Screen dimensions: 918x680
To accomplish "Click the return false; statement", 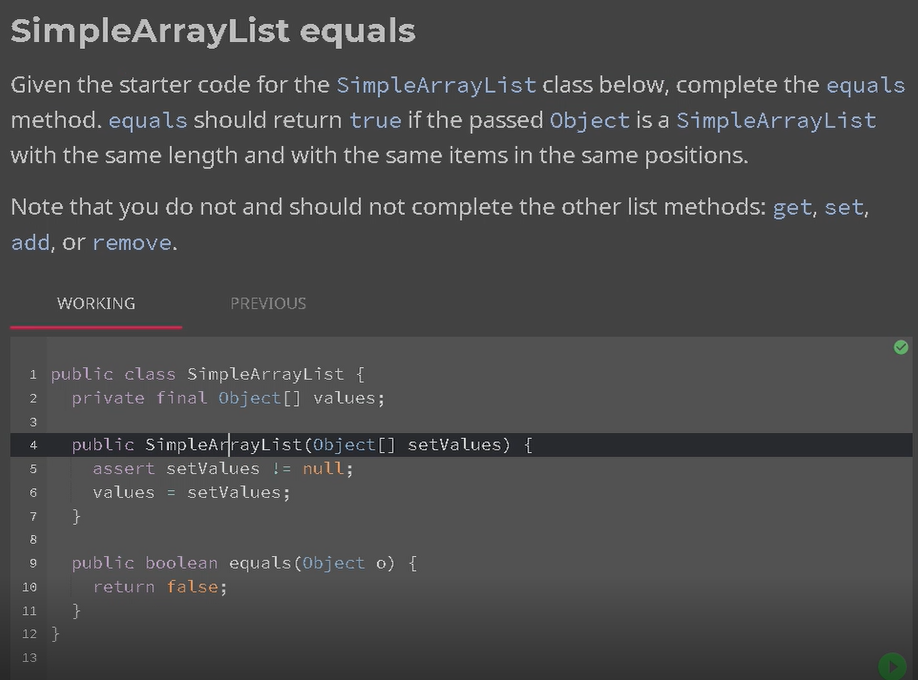I will point(160,587).
